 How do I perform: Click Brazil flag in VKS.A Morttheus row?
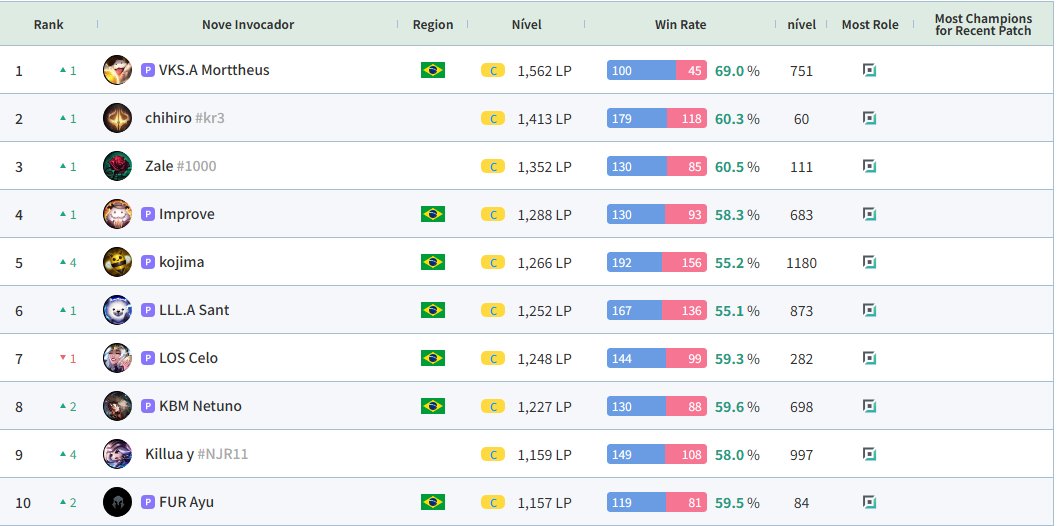(433, 70)
